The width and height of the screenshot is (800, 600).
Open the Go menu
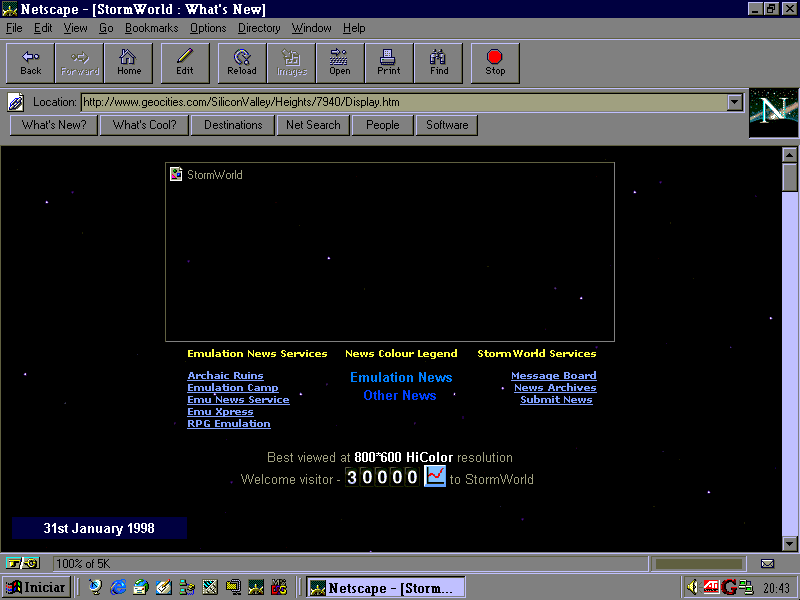(x=106, y=28)
